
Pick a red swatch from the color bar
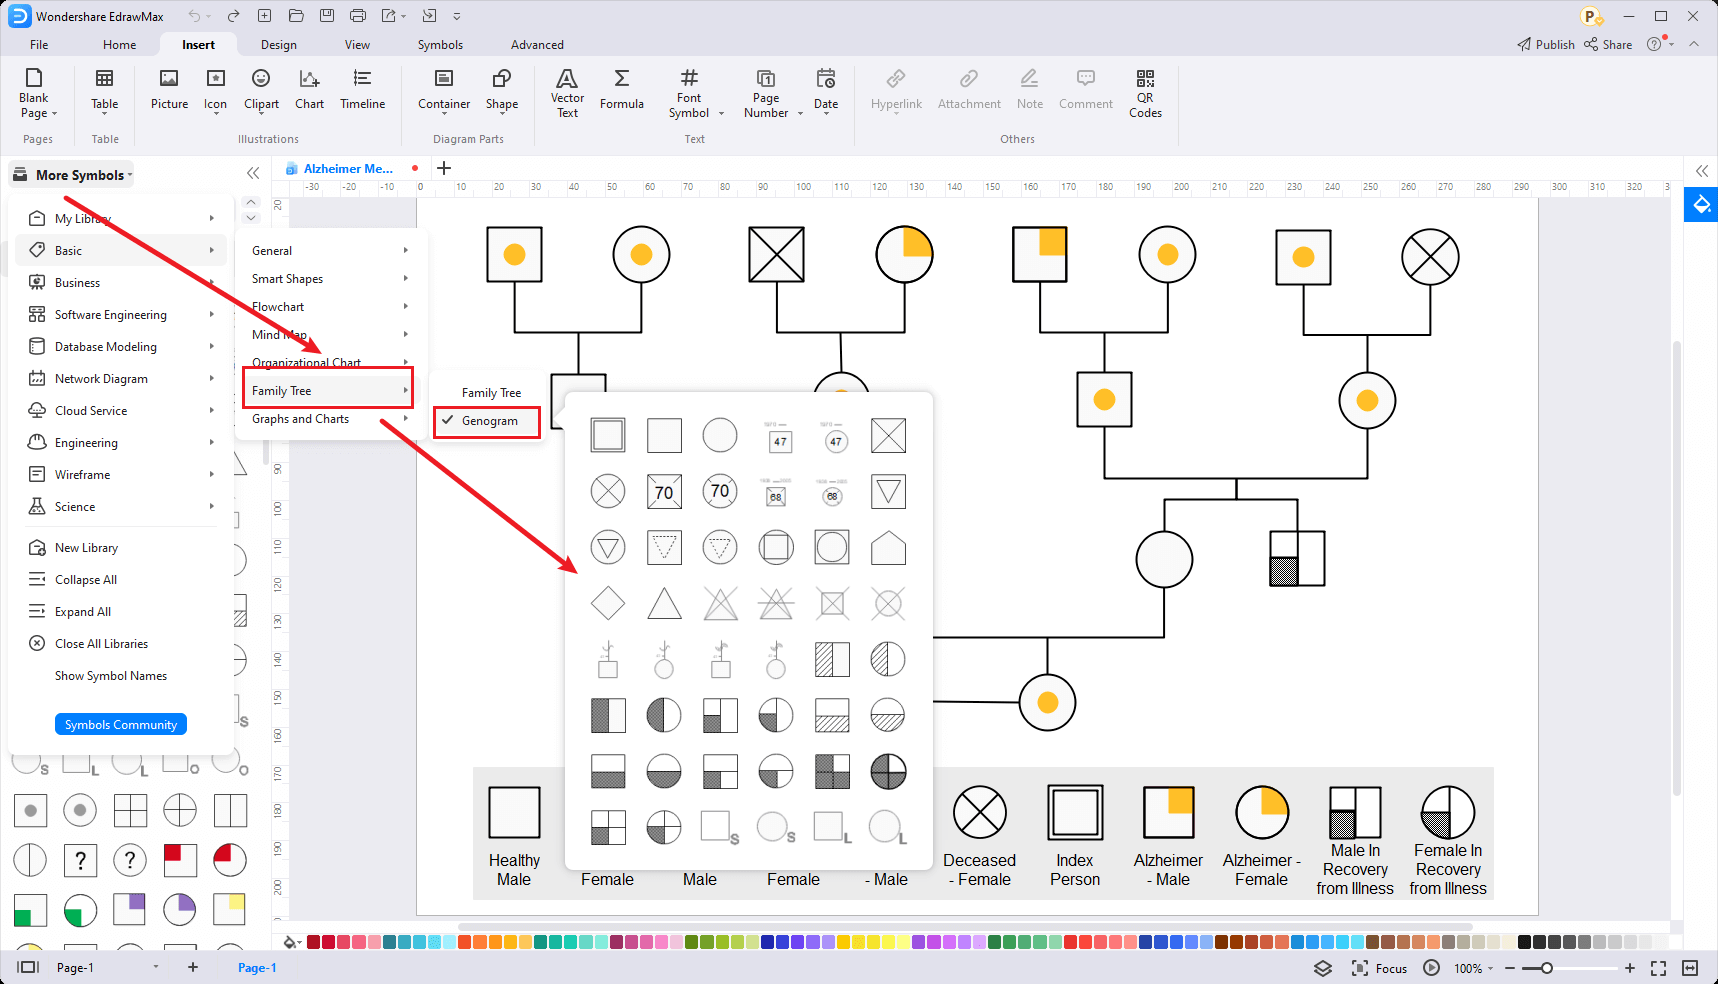click(x=313, y=941)
